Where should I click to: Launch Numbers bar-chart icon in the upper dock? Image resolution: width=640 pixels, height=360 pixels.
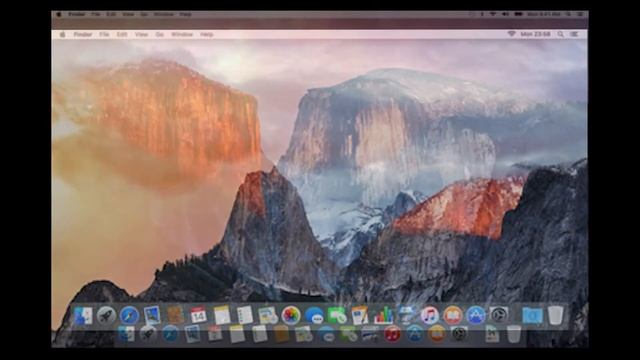383,316
